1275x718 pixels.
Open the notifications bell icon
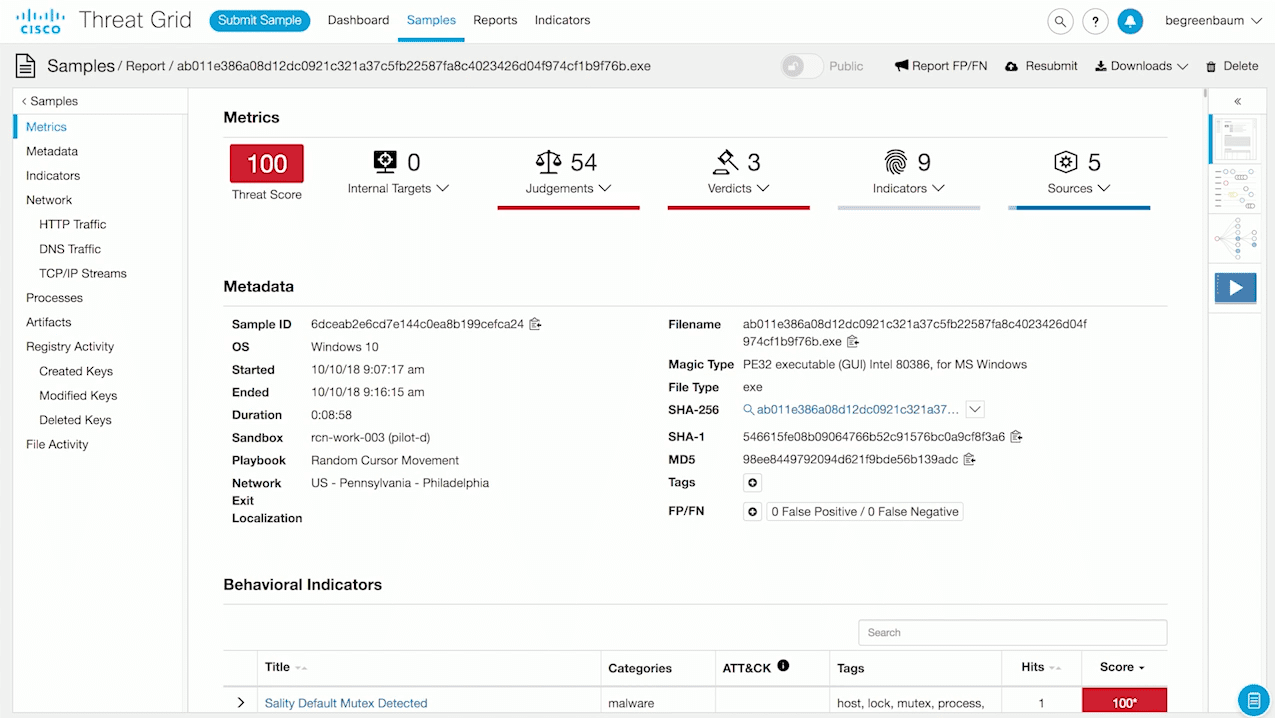(1130, 21)
